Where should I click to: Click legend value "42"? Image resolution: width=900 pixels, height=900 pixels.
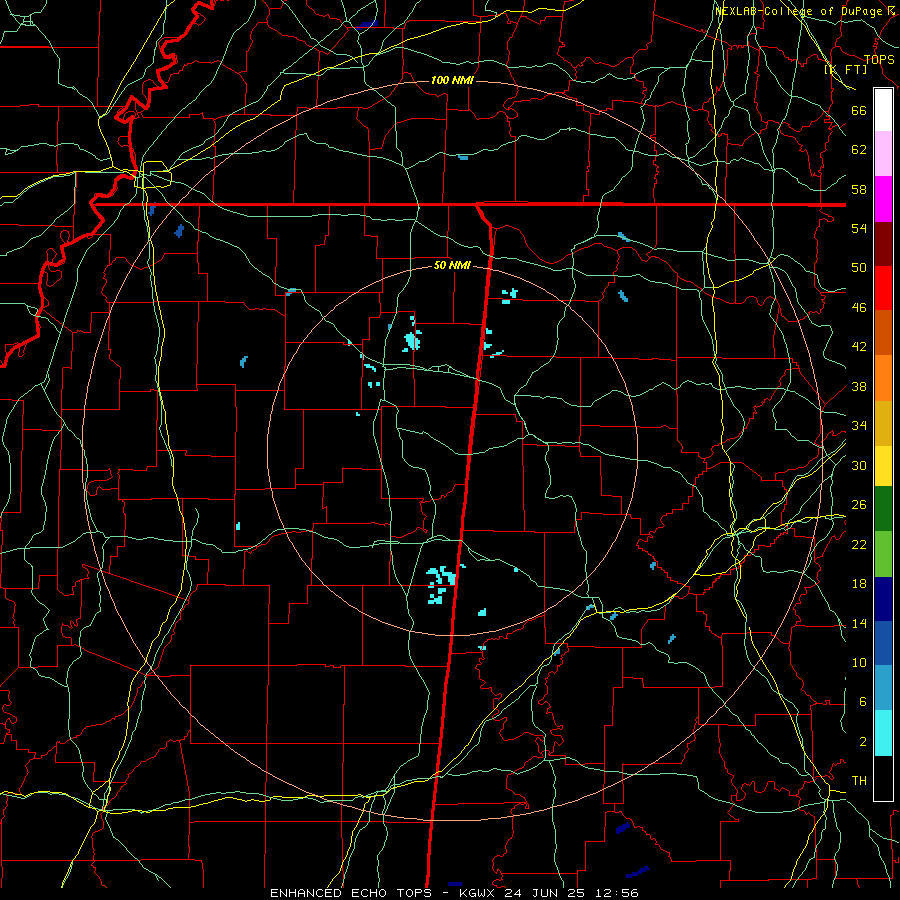(x=859, y=346)
